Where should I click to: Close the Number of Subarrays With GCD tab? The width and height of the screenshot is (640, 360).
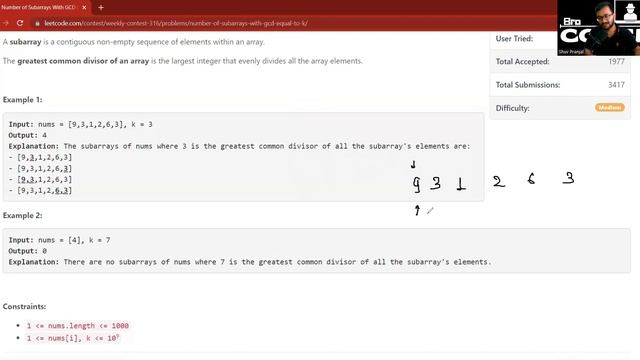84,7
